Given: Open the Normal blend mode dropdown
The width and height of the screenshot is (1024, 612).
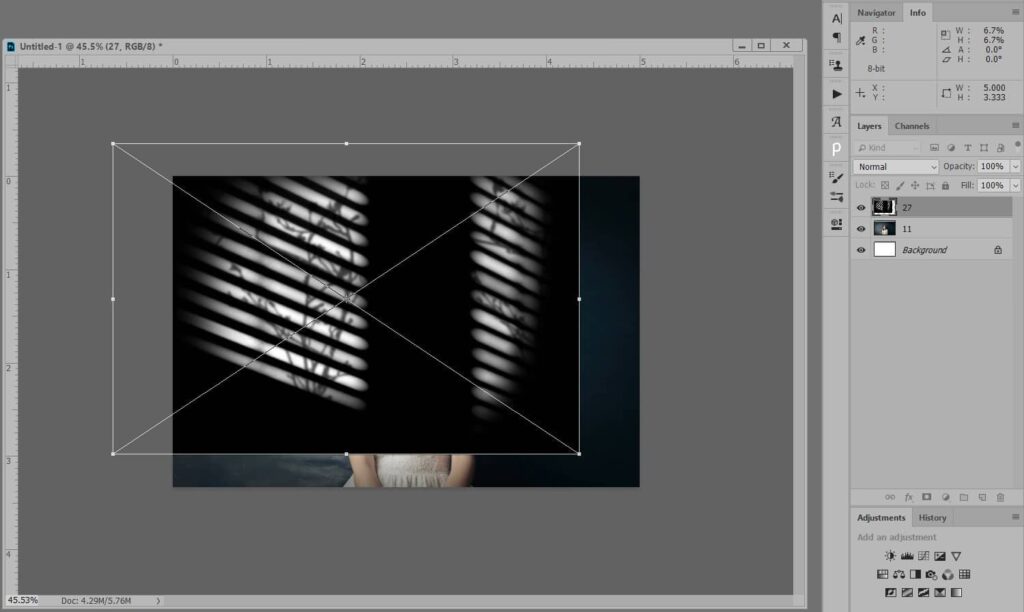Looking at the screenshot, I should pyautogui.click(x=896, y=167).
